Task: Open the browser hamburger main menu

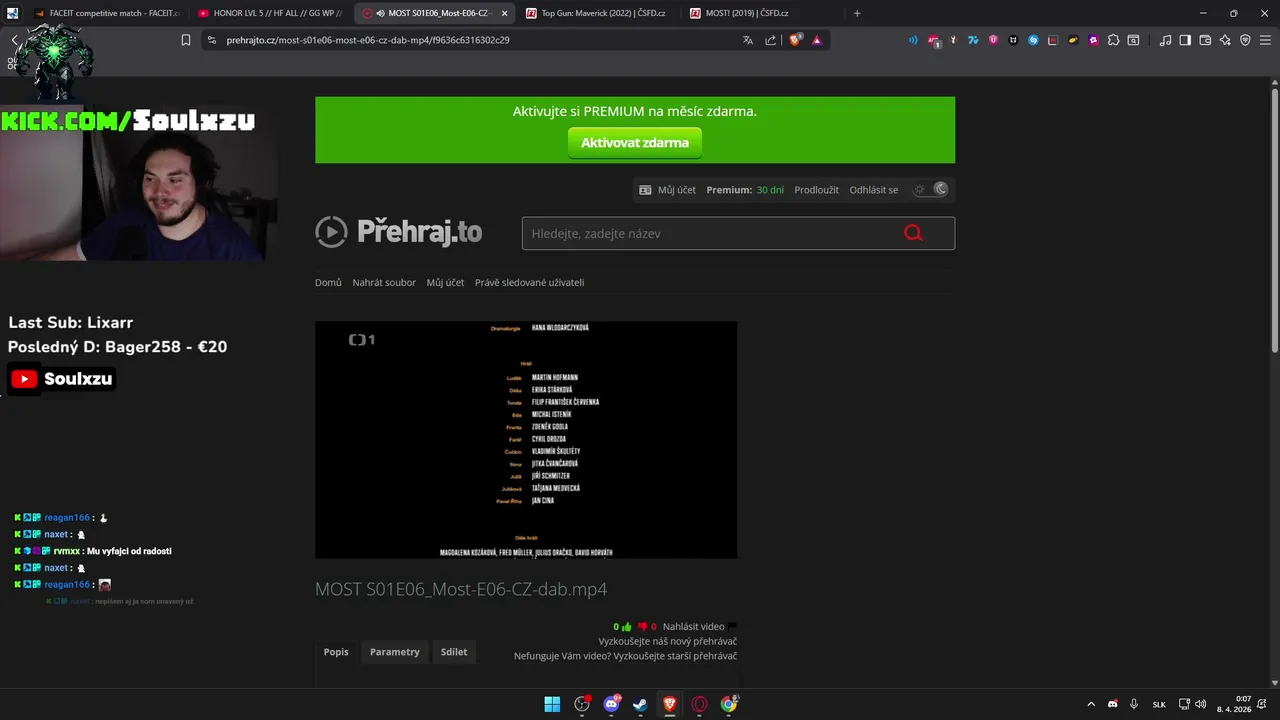Action: click(1265, 40)
